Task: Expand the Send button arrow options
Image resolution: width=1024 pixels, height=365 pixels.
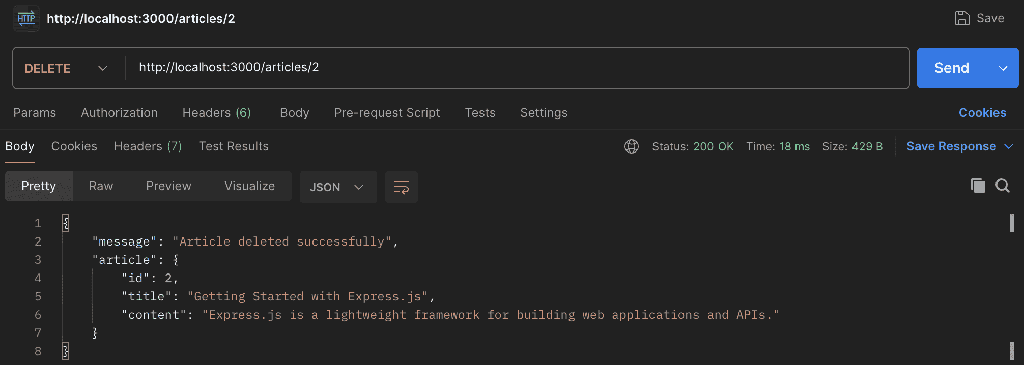Action: [x=1004, y=68]
